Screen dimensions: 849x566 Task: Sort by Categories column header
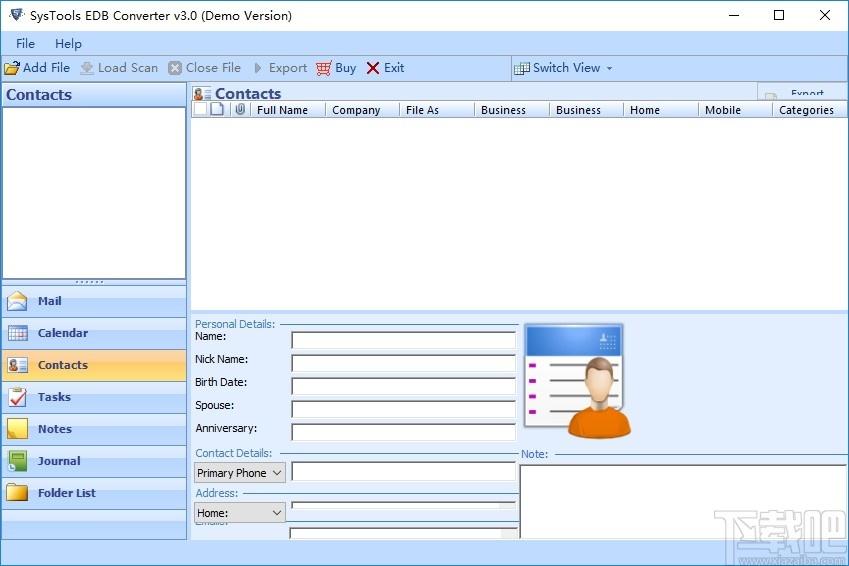[x=809, y=110]
